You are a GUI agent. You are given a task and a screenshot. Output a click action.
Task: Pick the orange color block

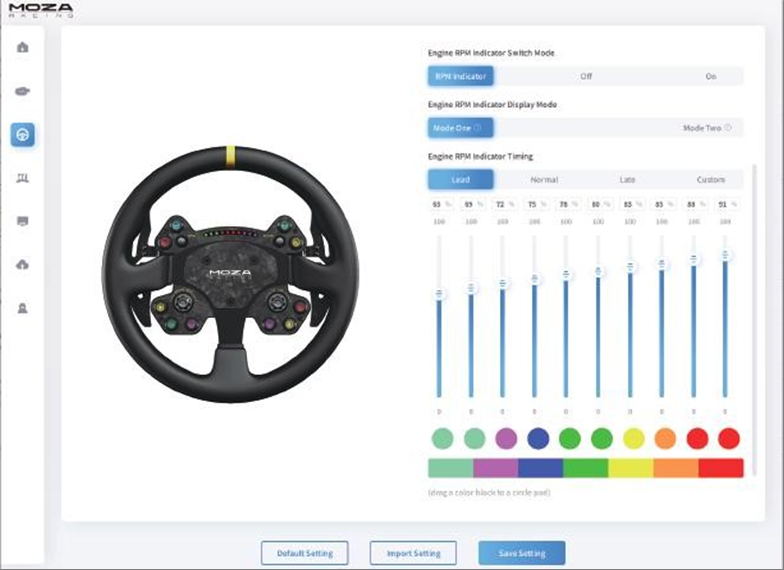676,468
